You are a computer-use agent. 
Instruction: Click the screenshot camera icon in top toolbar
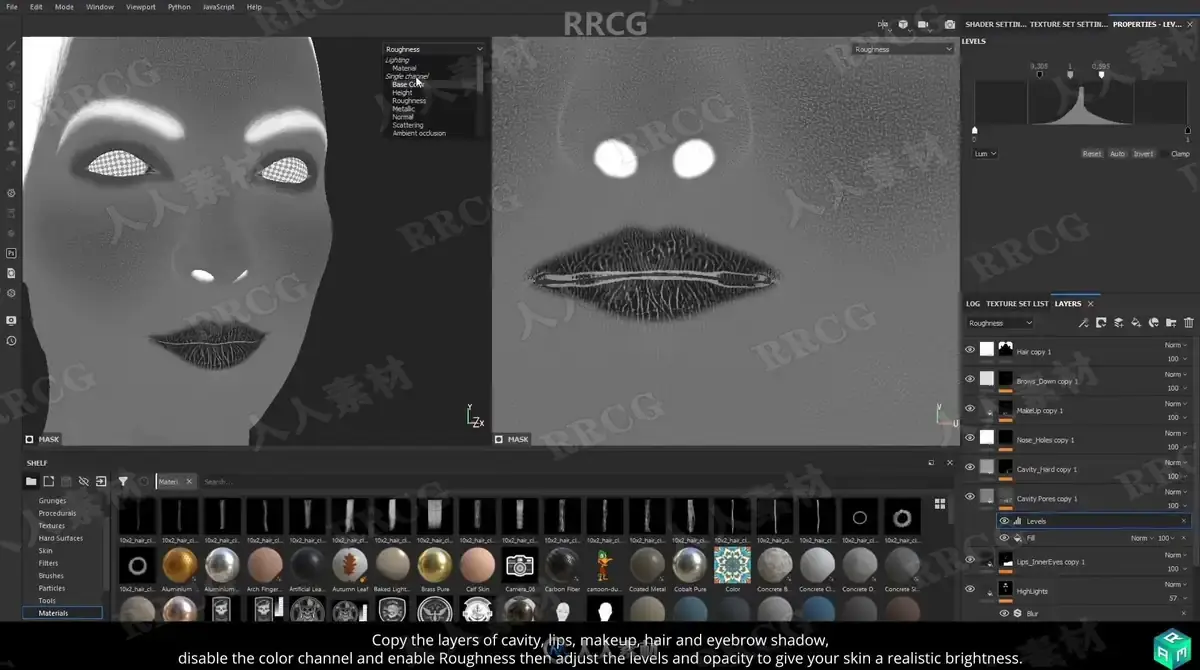(x=950, y=24)
